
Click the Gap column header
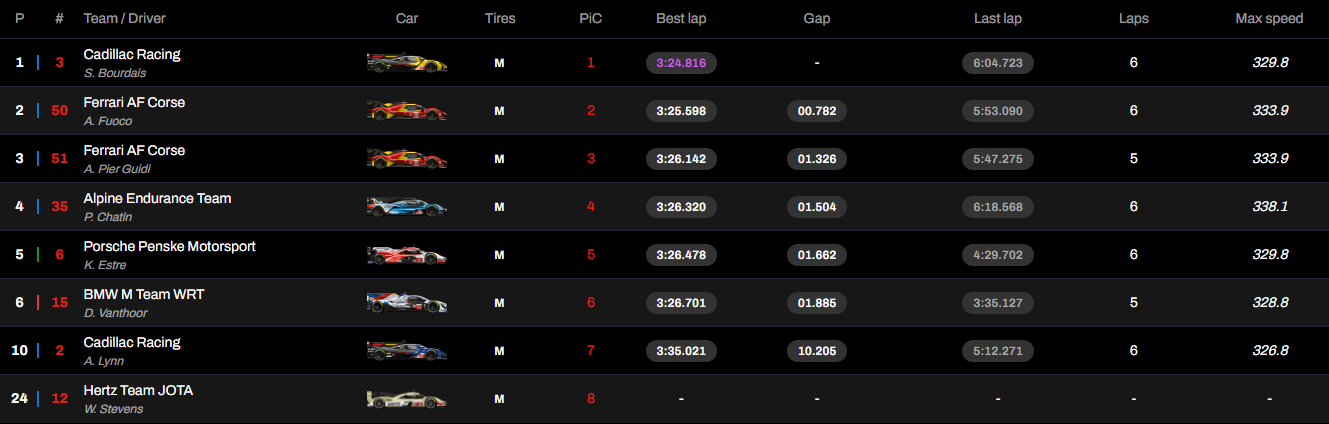click(x=817, y=19)
